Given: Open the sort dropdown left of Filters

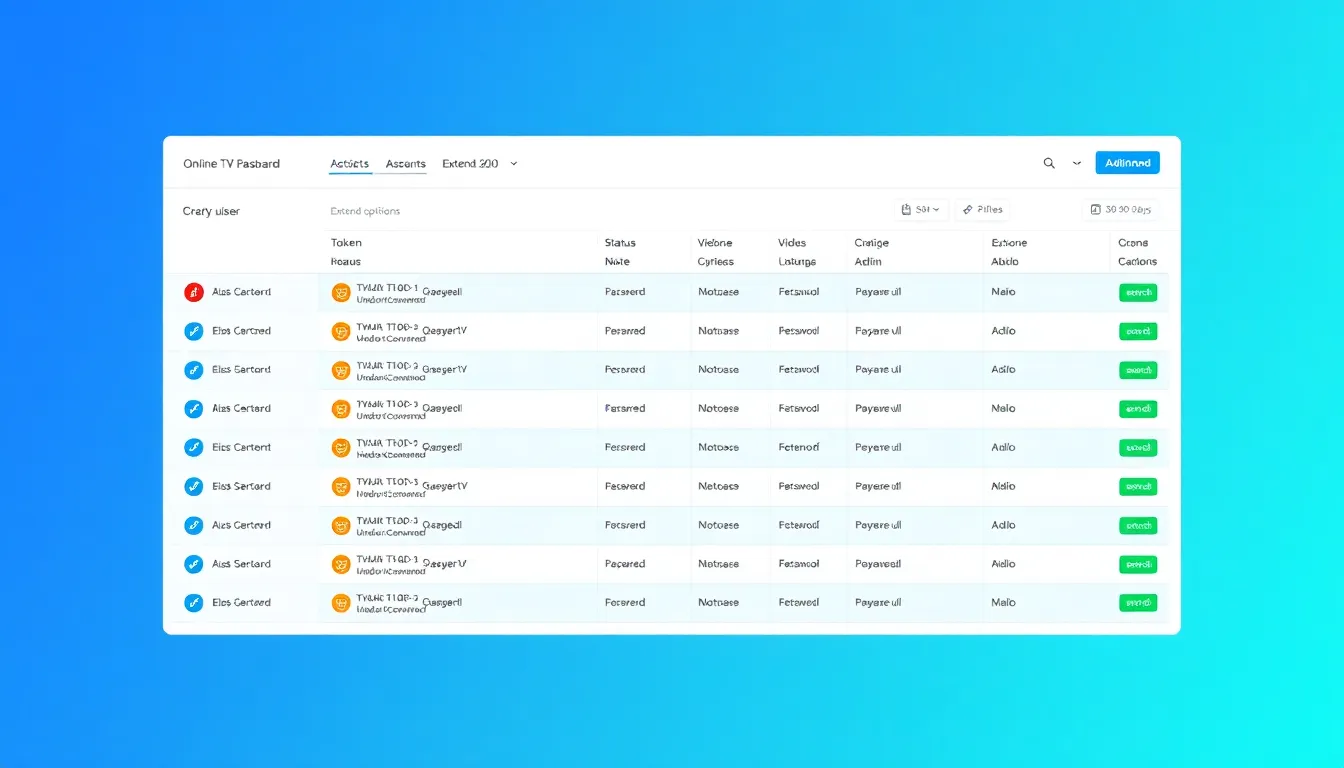Looking at the screenshot, I should pos(920,210).
